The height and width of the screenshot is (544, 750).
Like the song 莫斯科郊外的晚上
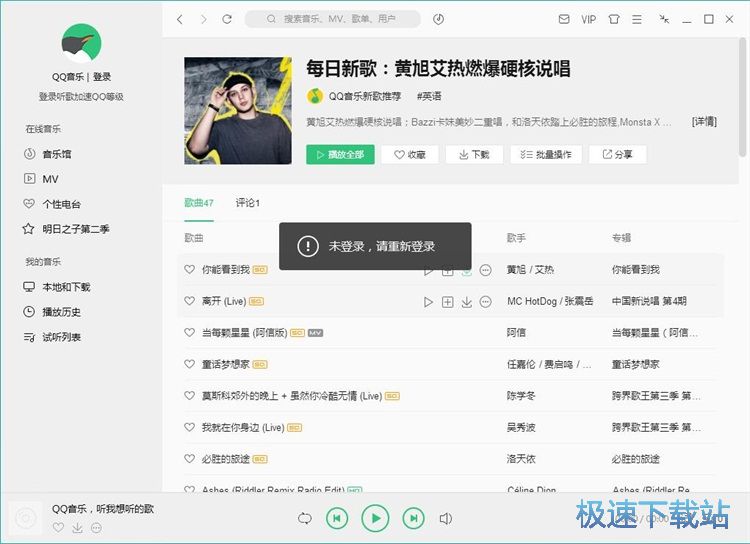pos(189,396)
